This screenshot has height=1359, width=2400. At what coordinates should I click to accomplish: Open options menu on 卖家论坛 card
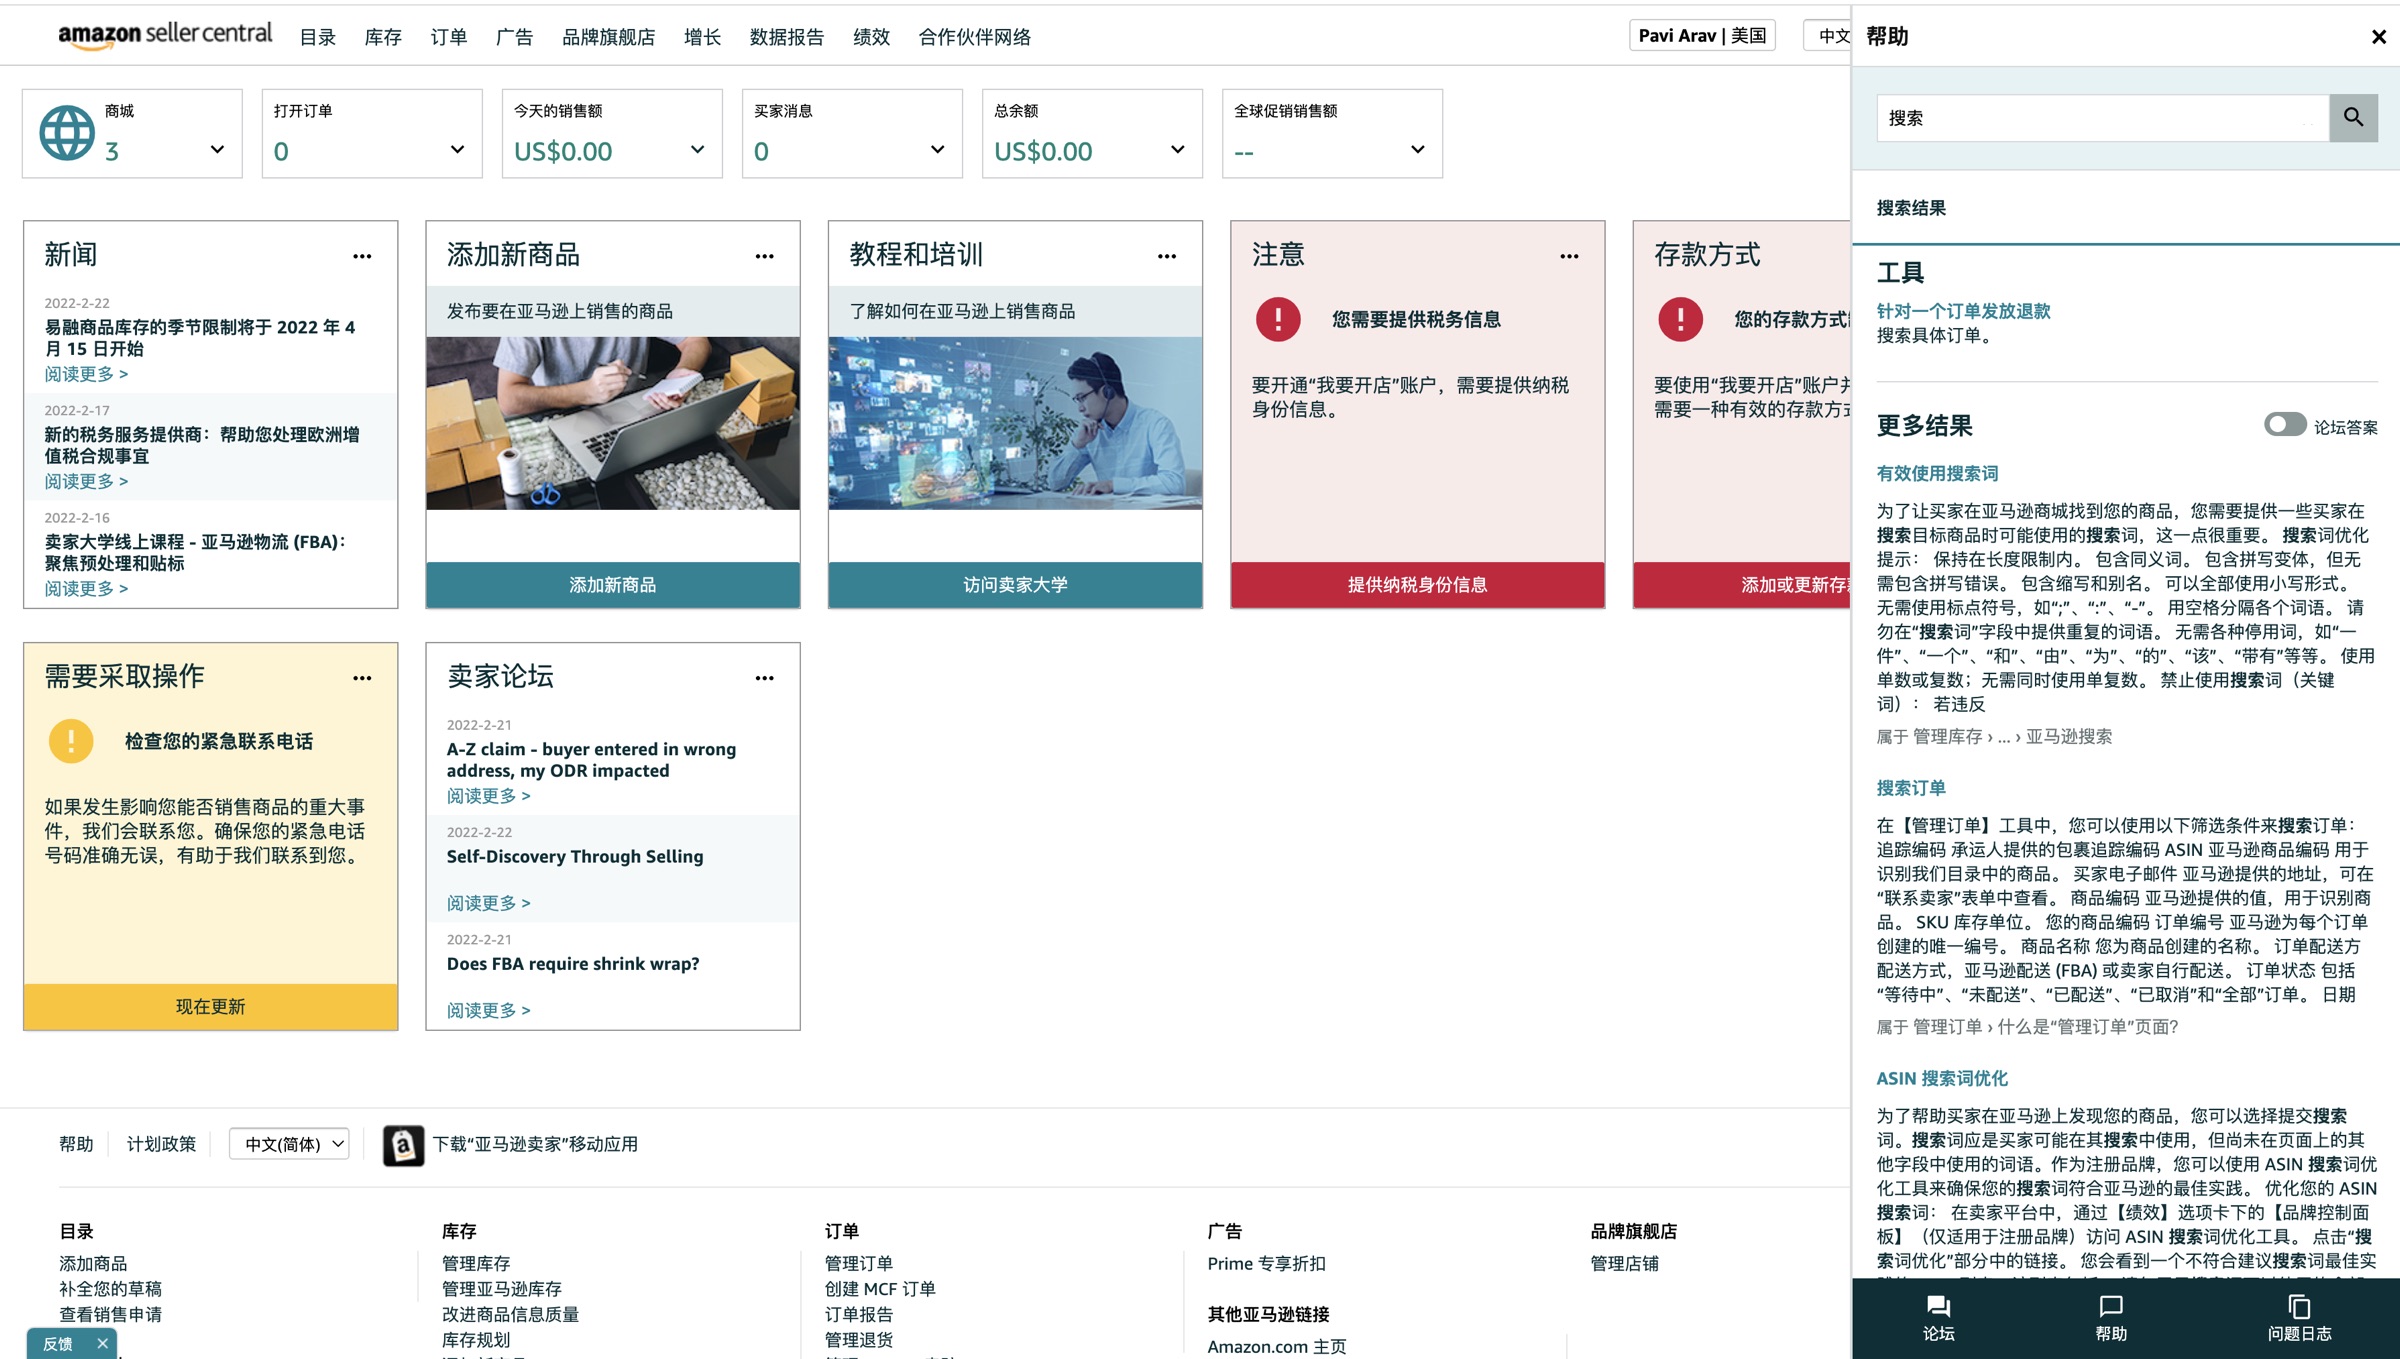point(765,678)
